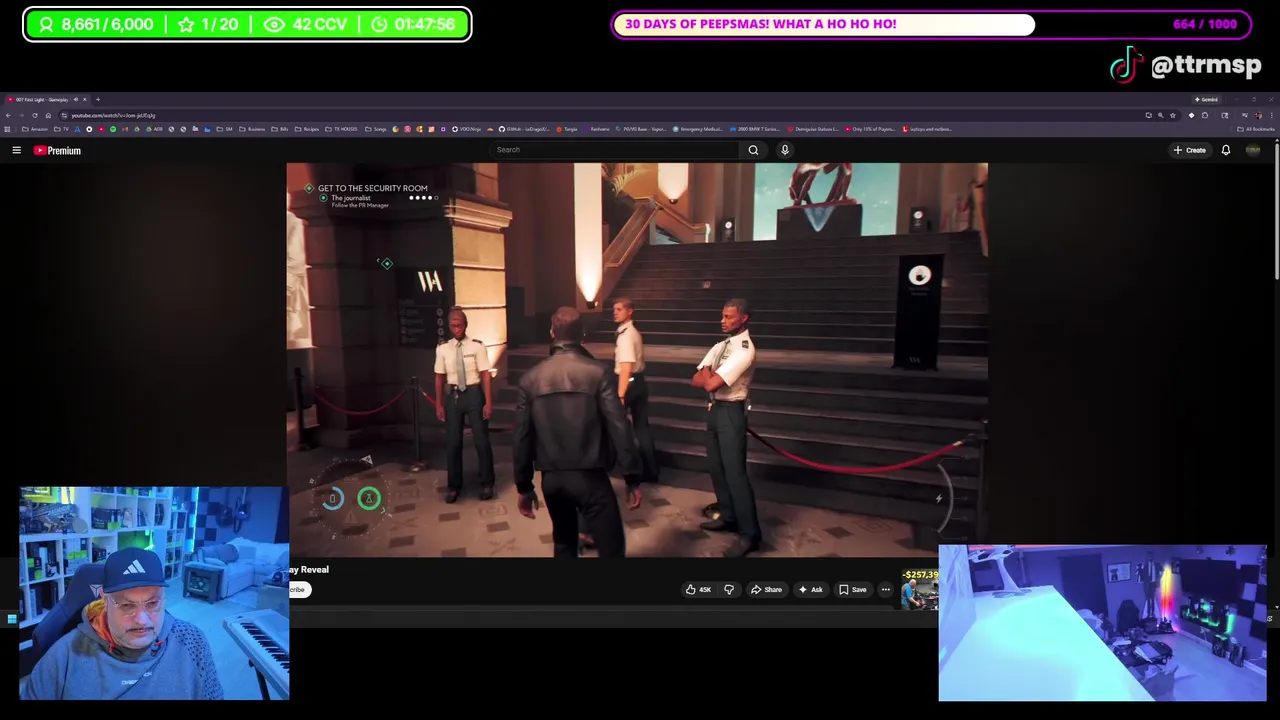Open the Songs bookmarks folder
This screenshot has width=1280, height=720.
[376, 129]
